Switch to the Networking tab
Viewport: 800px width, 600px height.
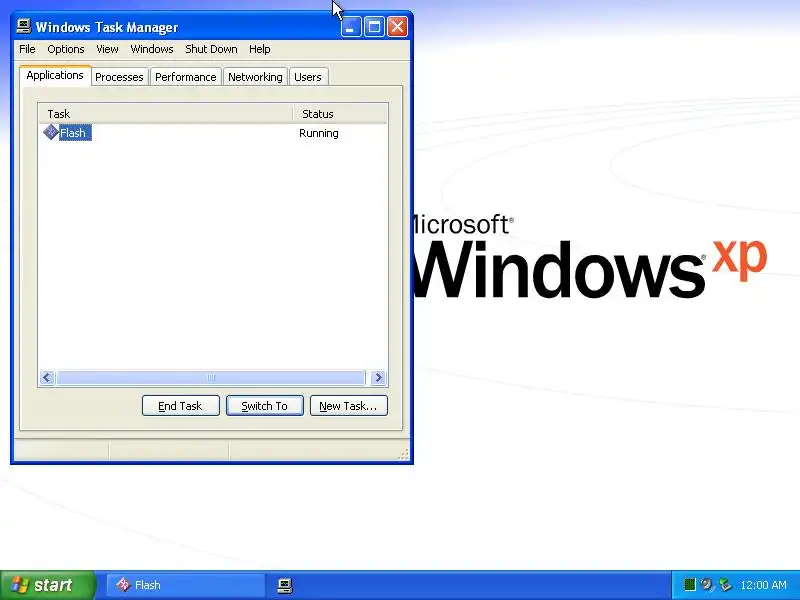pos(255,77)
